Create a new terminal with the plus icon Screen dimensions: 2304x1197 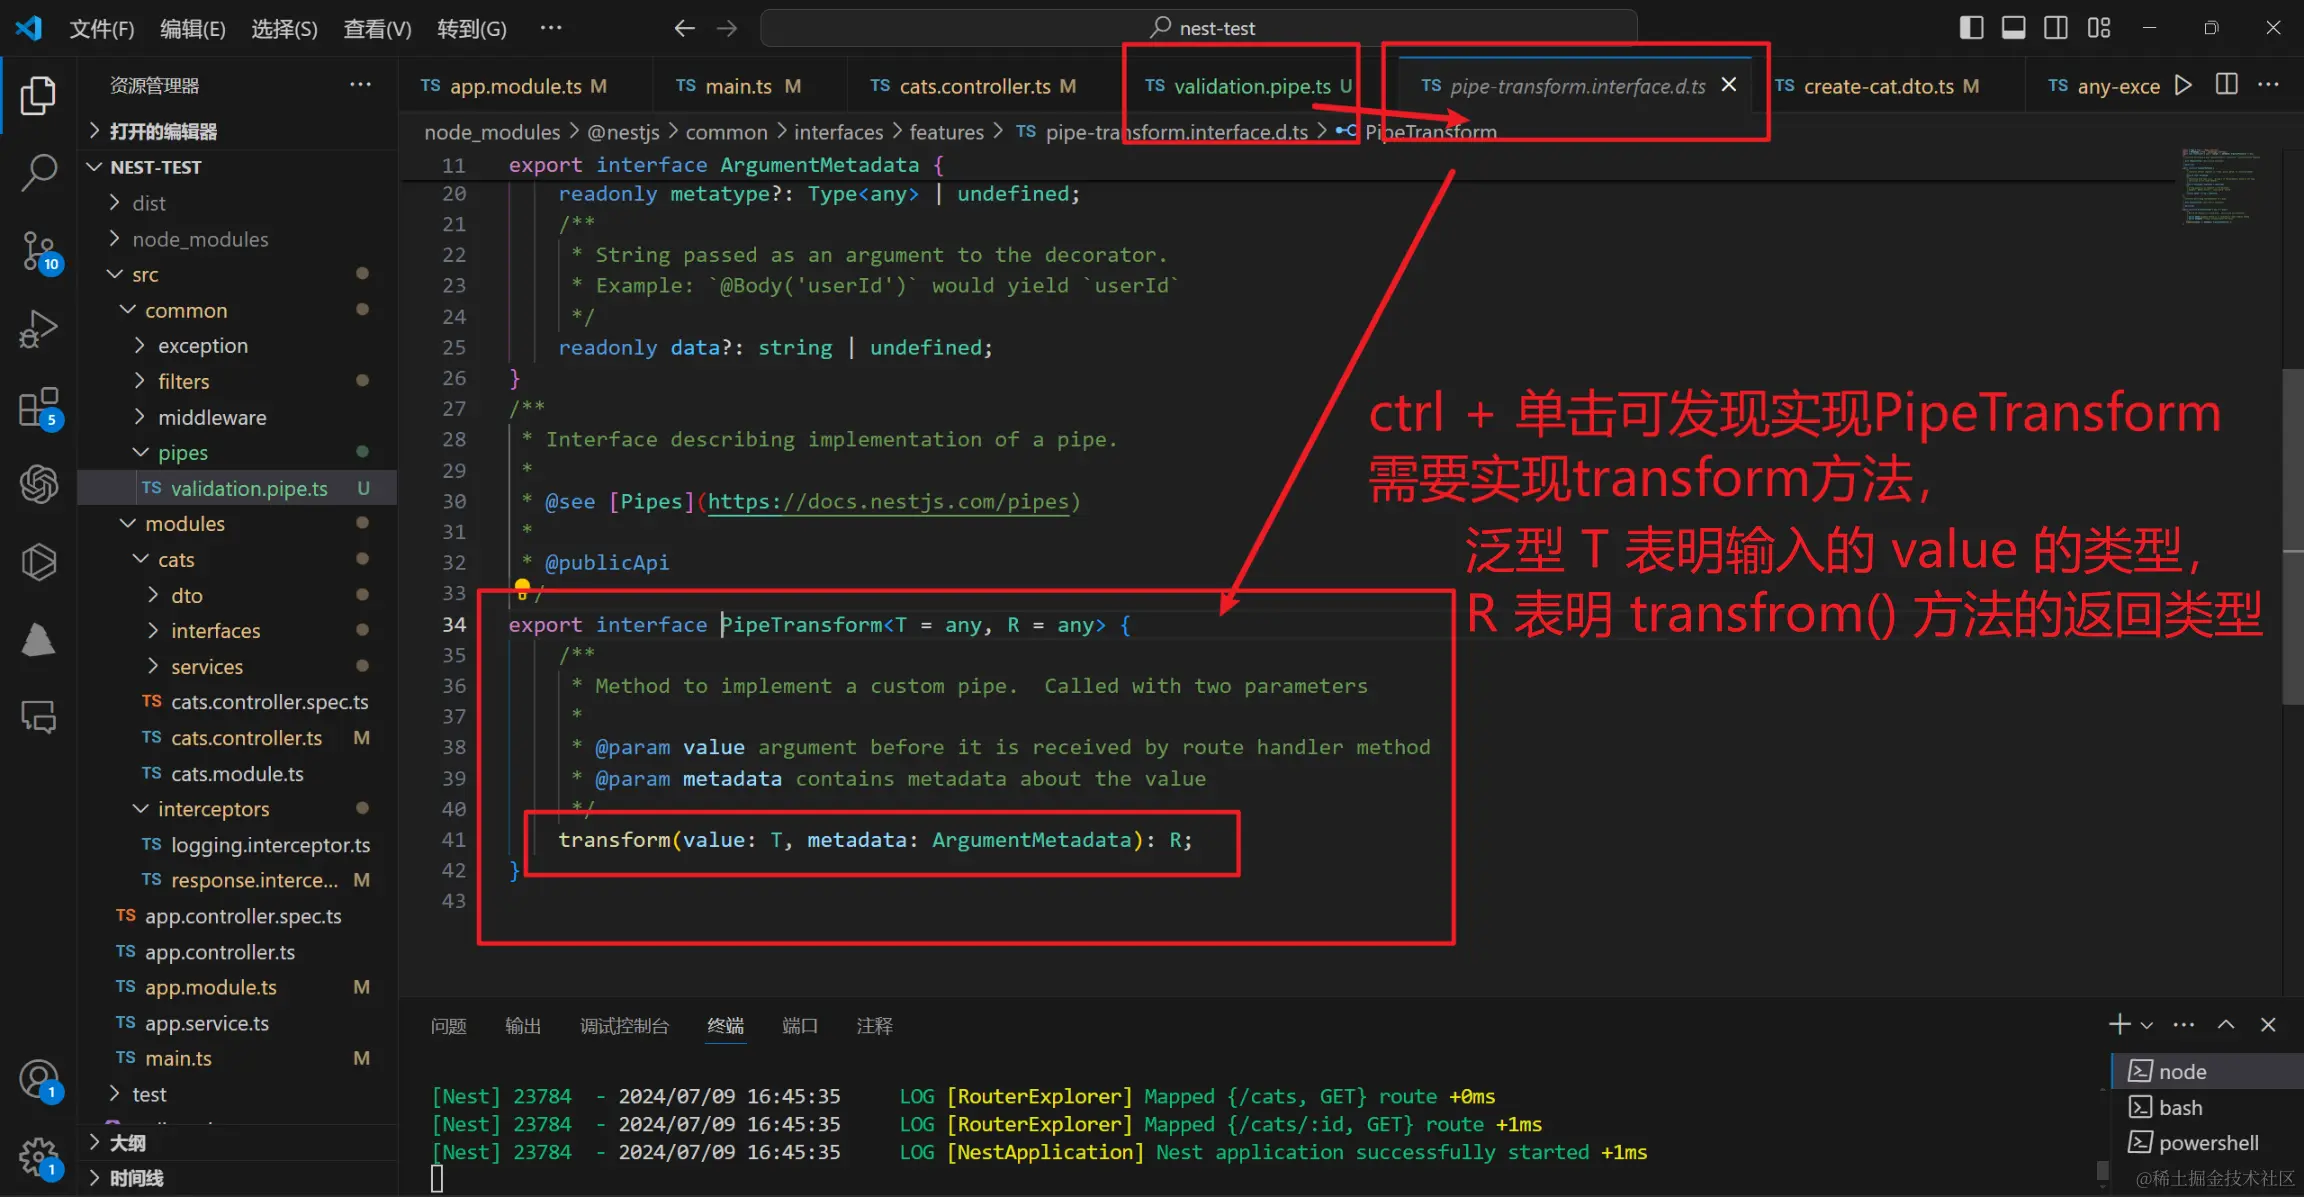(x=2118, y=1024)
